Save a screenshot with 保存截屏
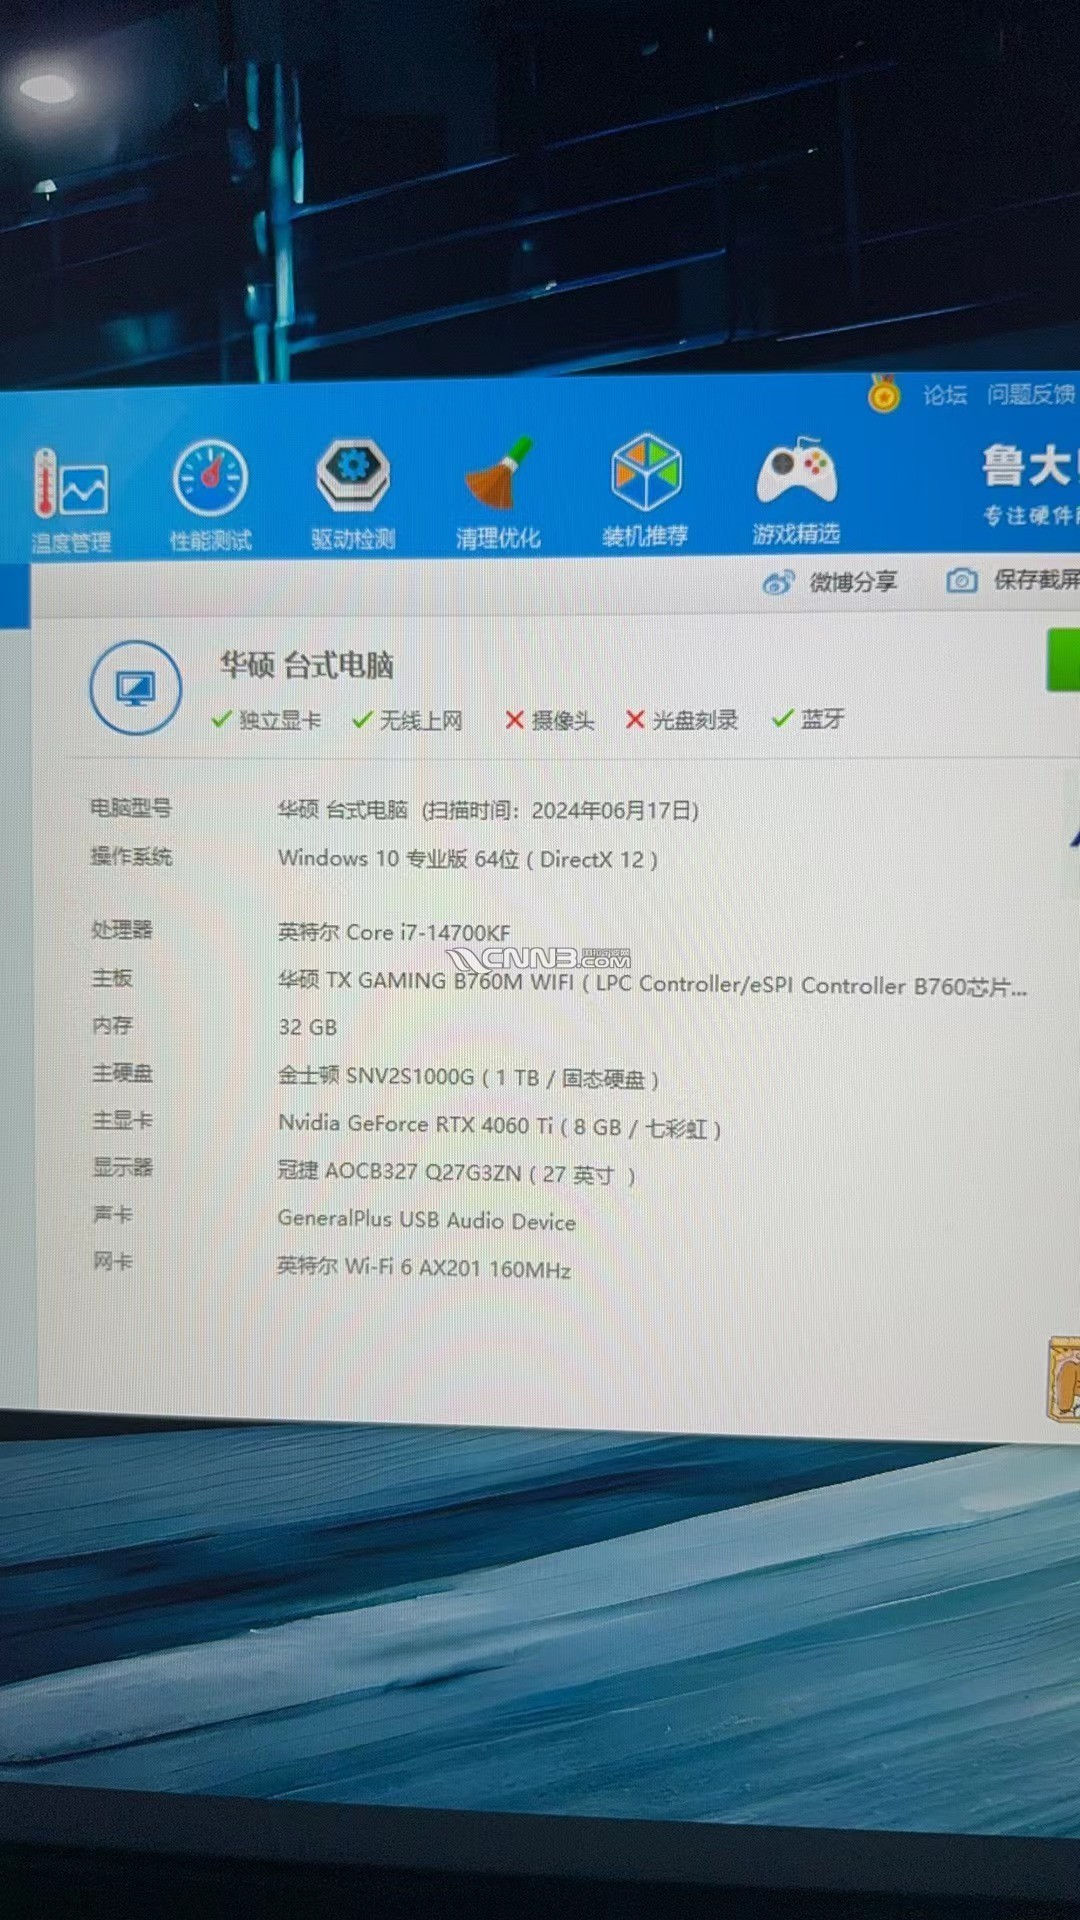 point(1013,580)
